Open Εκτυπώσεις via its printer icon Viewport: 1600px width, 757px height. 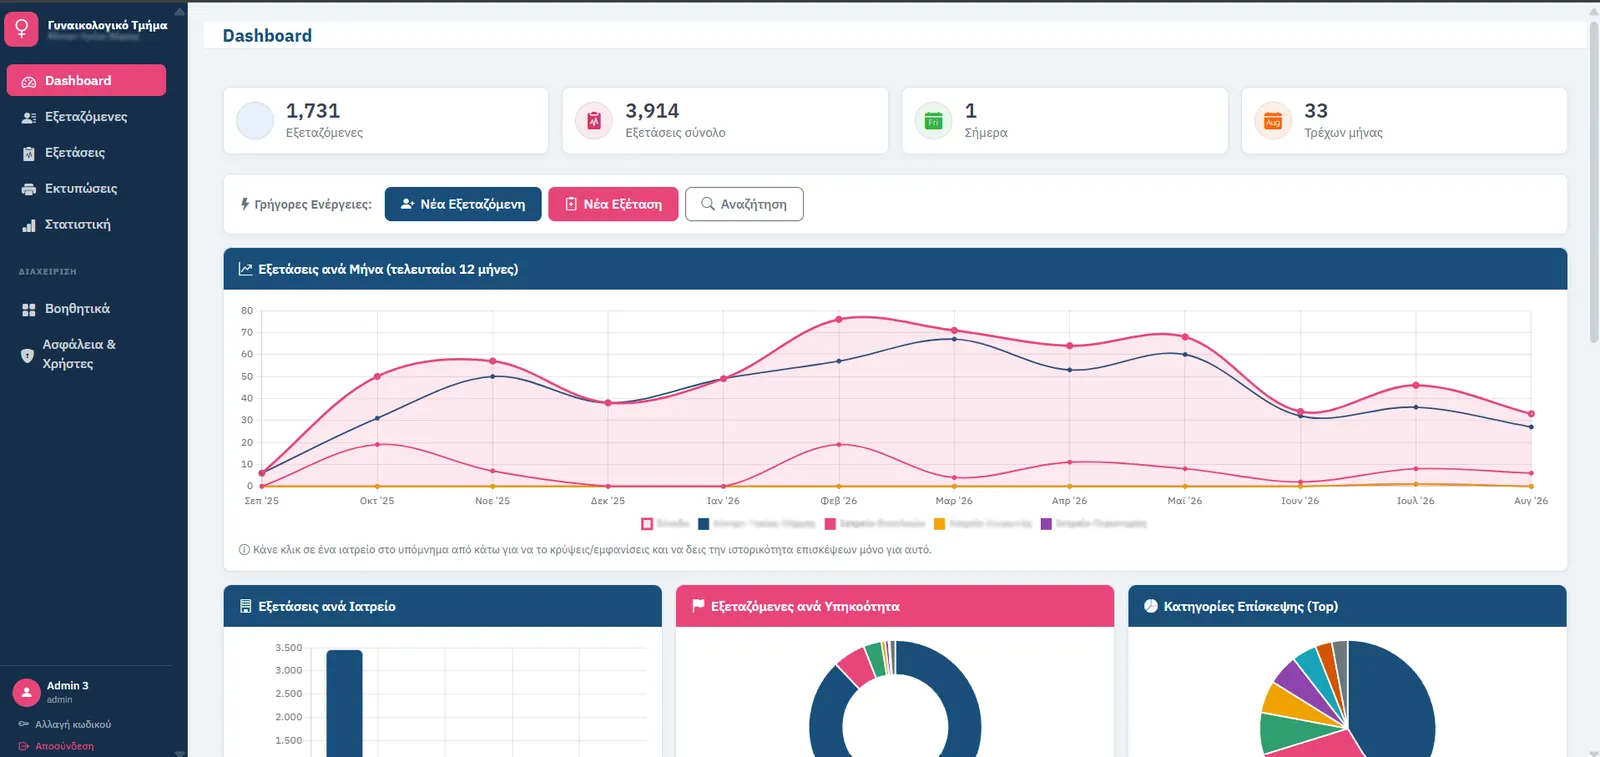pos(29,189)
